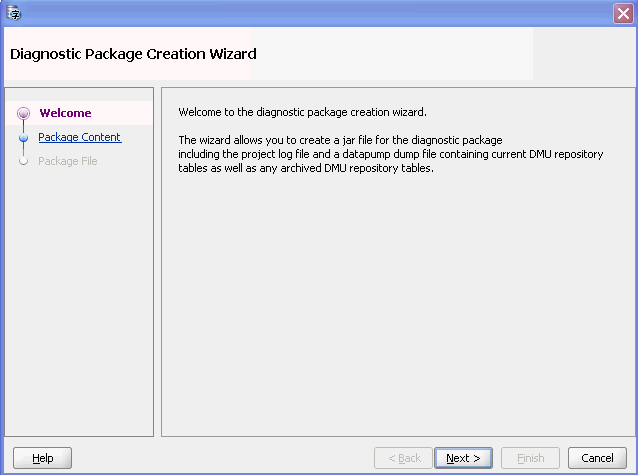Click the disabled Finish button

pyautogui.click(x=531, y=458)
